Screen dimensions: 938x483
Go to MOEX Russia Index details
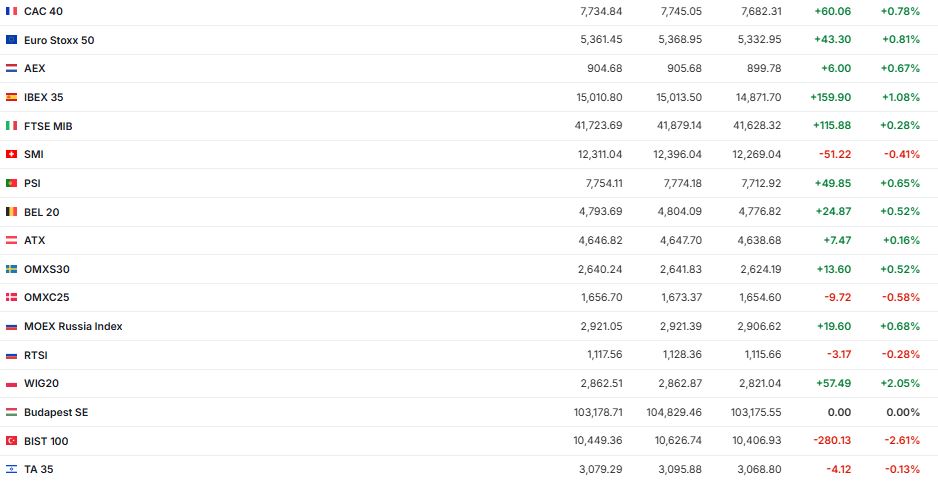(73, 326)
